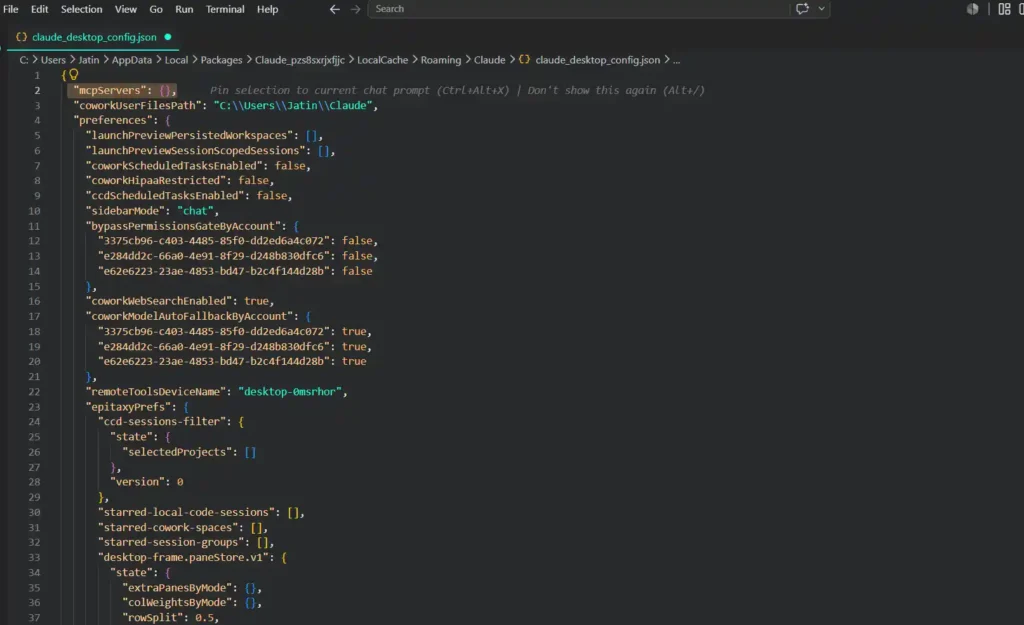
Task: Go forward with the right arrow
Action: coord(355,9)
